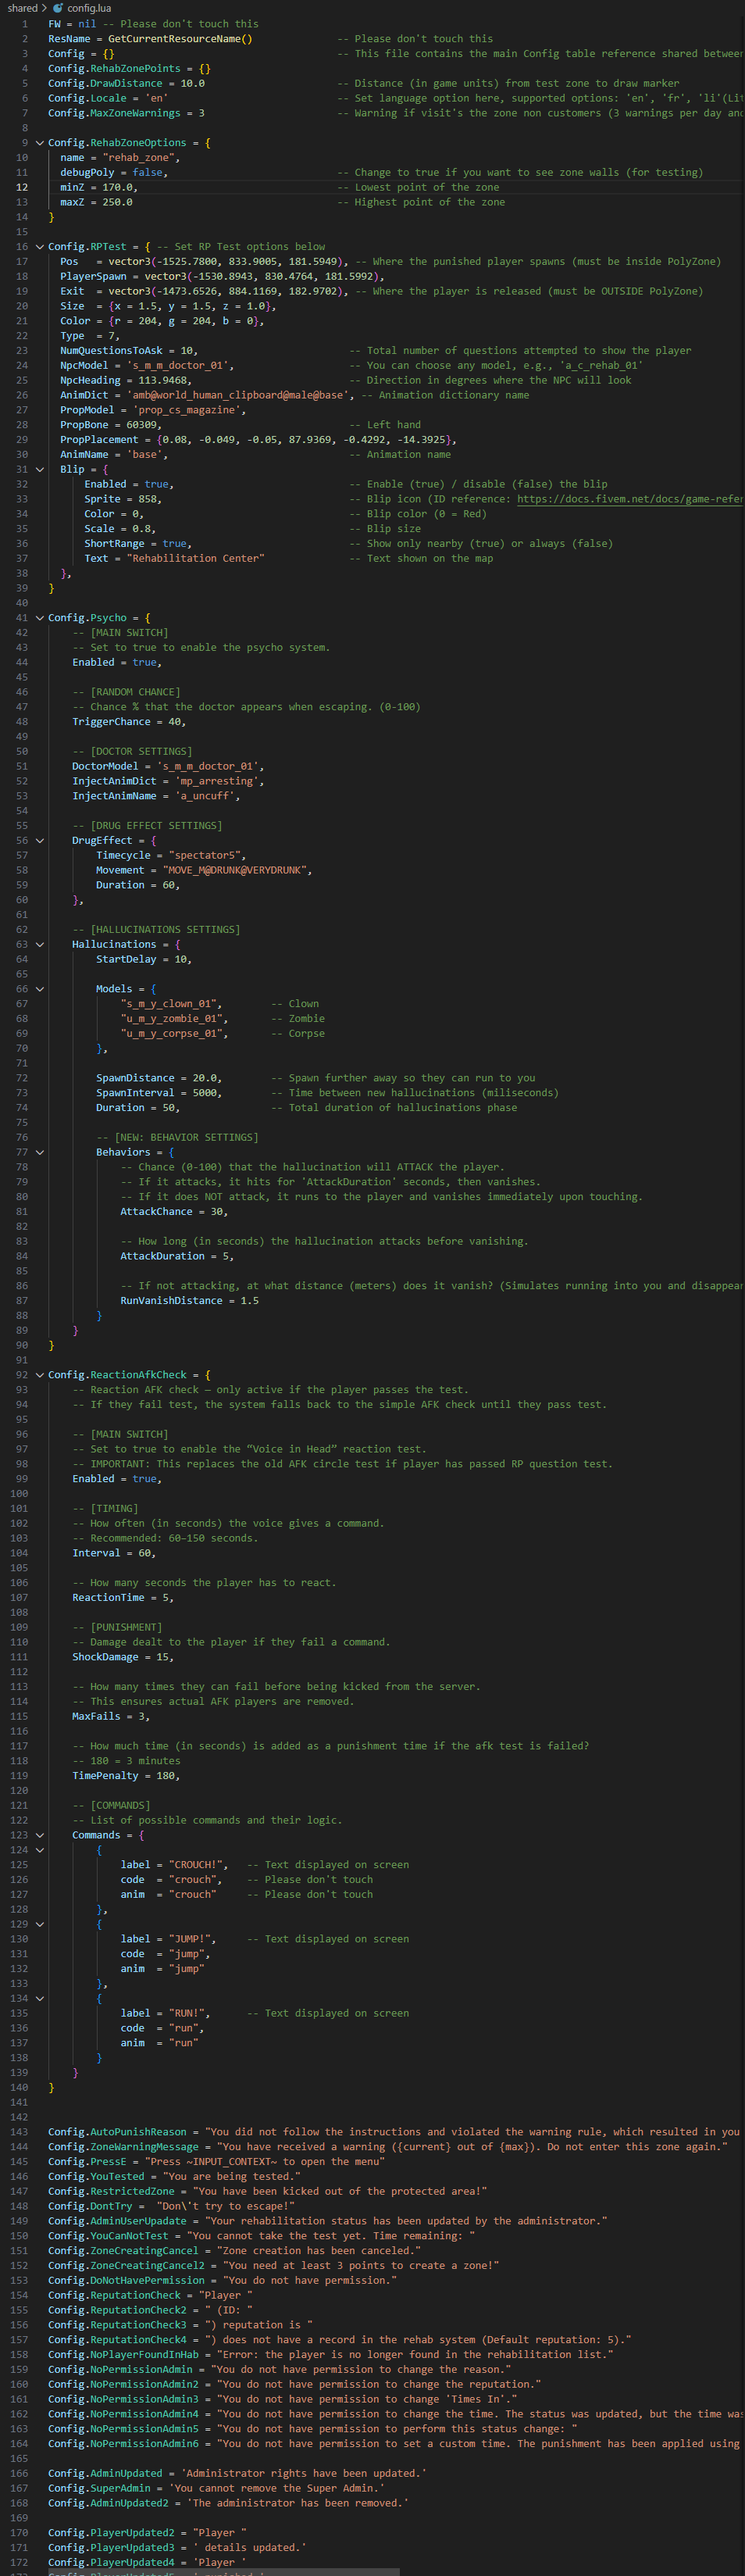Click line number 100 in the gutter
Image resolution: width=745 pixels, height=2576 pixels.
coord(19,1494)
